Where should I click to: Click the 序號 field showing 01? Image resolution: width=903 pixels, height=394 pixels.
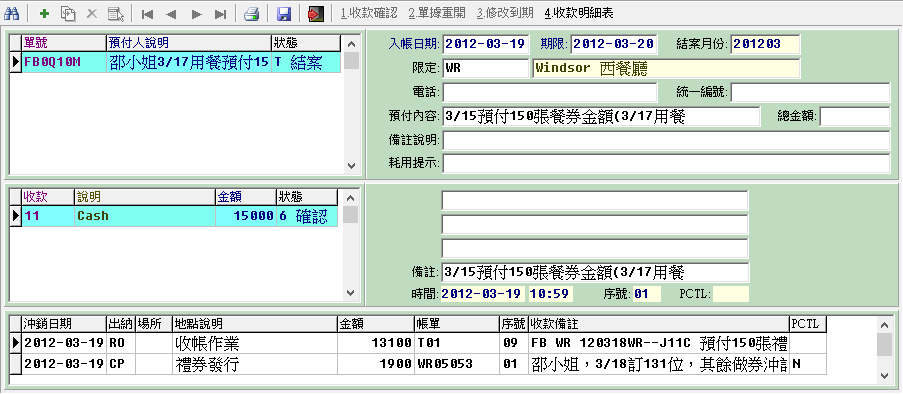646,294
